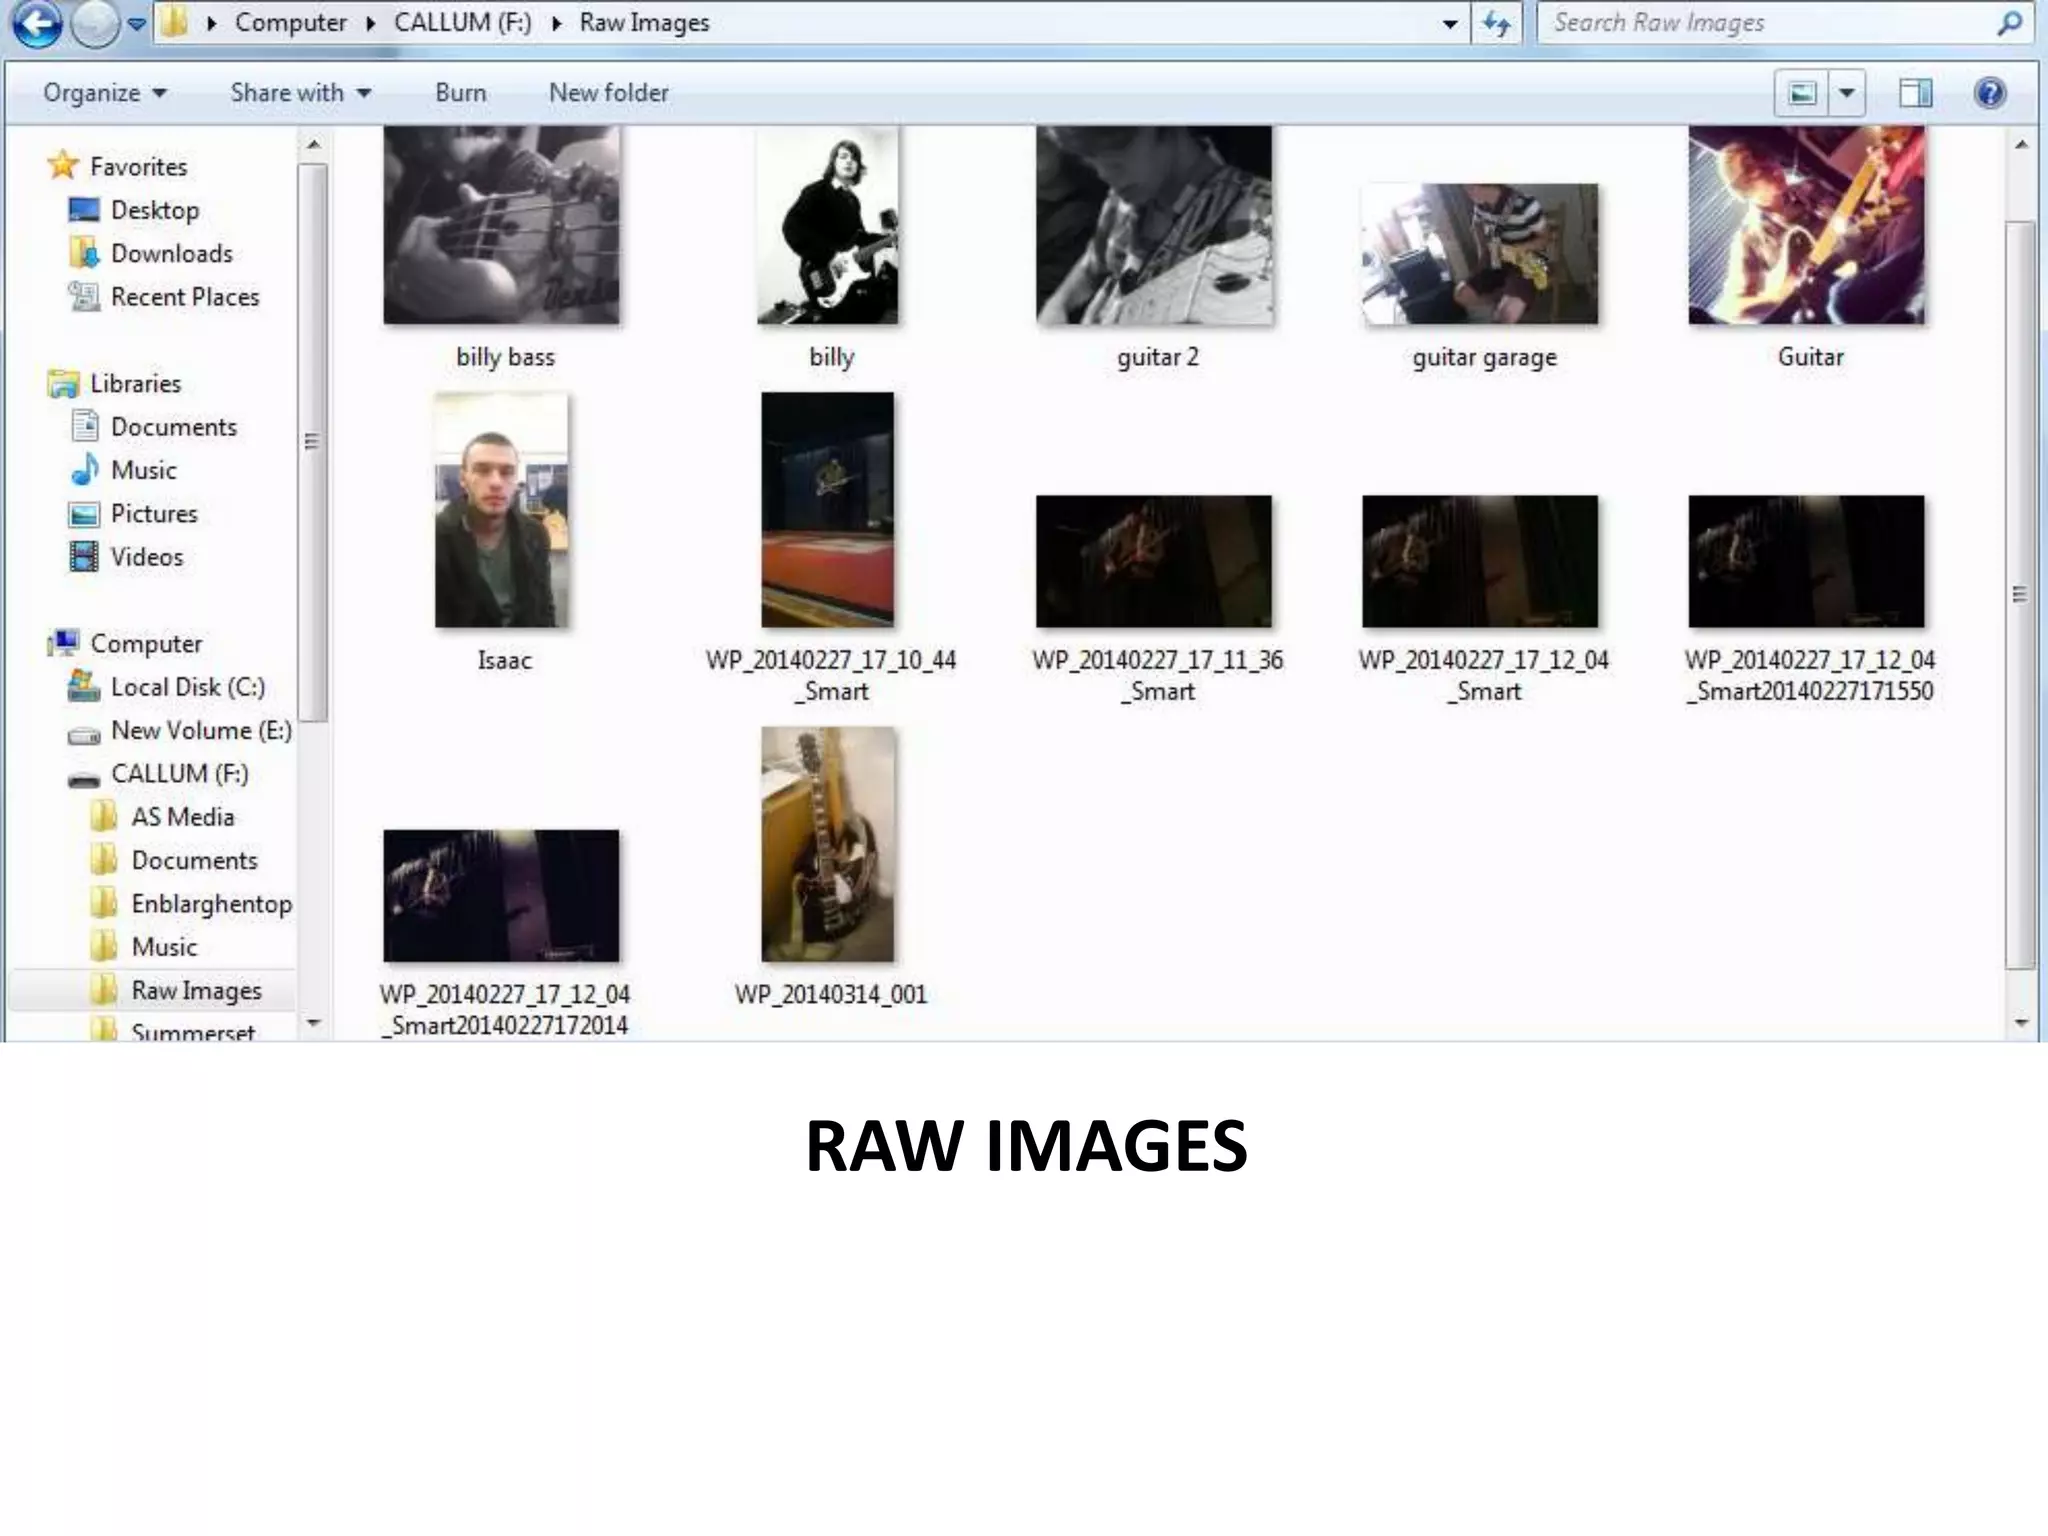This screenshot has width=2048, height=1536.
Task: Click the Back navigation arrow button
Action: pyautogui.click(x=37, y=24)
